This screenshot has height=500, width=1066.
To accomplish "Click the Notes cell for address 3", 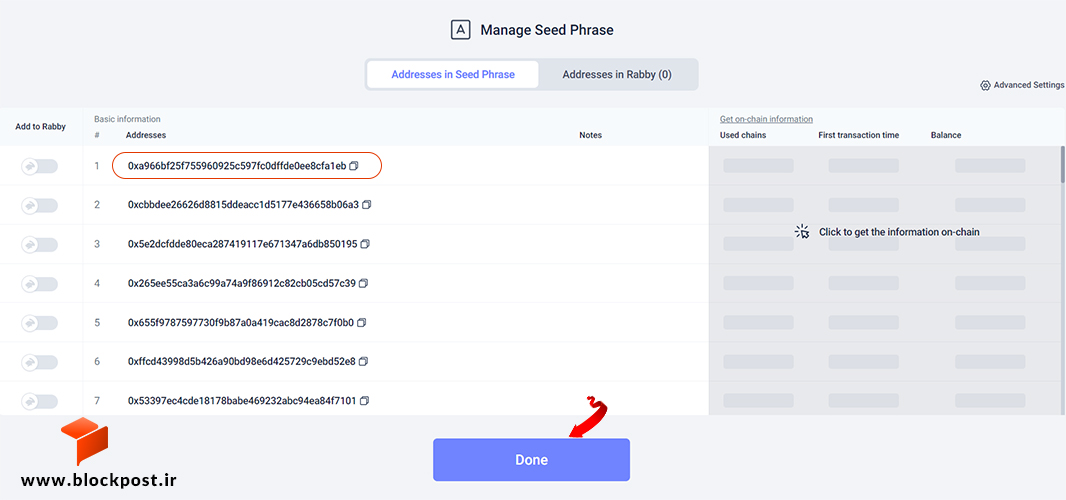I will point(590,244).
